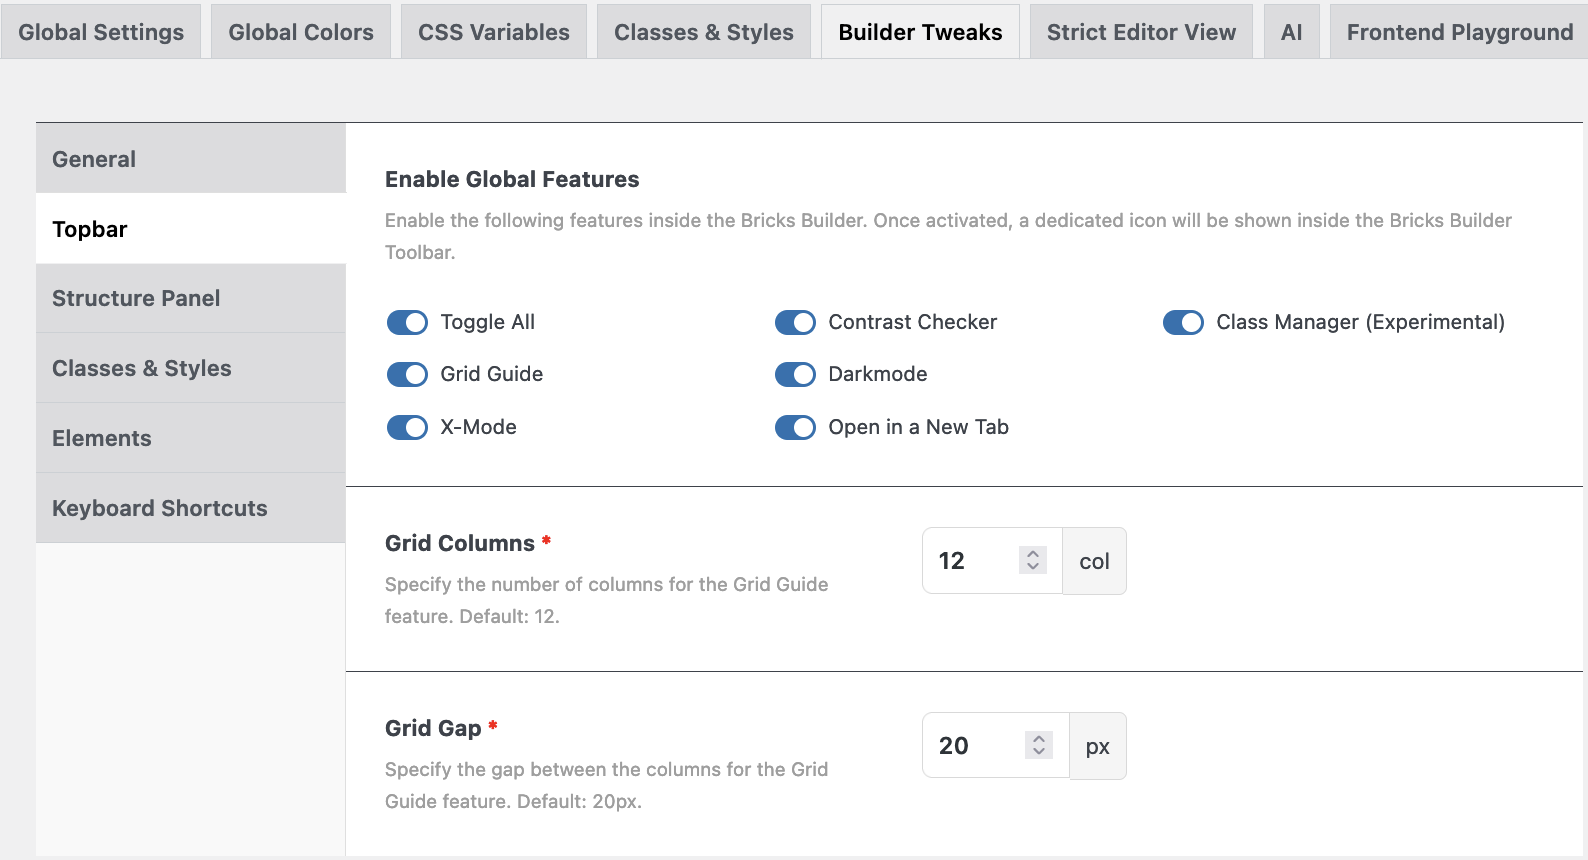Open the Frontend Playground tab
This screenshot has height=860, width=1588.
(1459, 32)
